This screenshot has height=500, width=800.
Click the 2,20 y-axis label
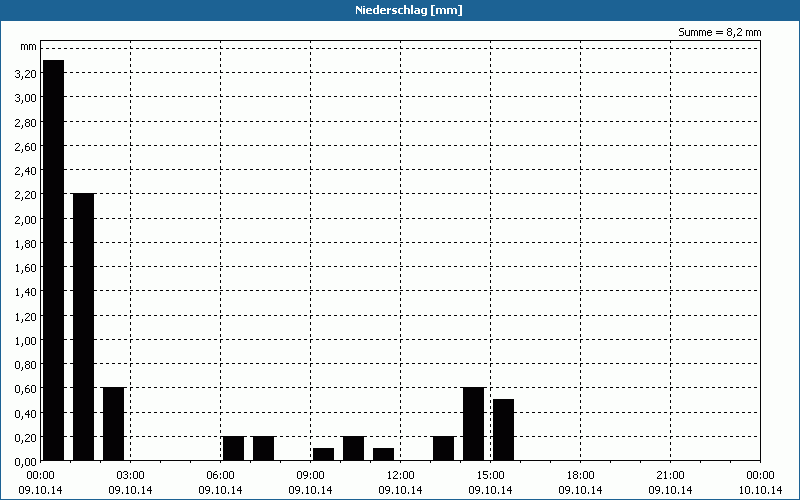tap(26, 195)
